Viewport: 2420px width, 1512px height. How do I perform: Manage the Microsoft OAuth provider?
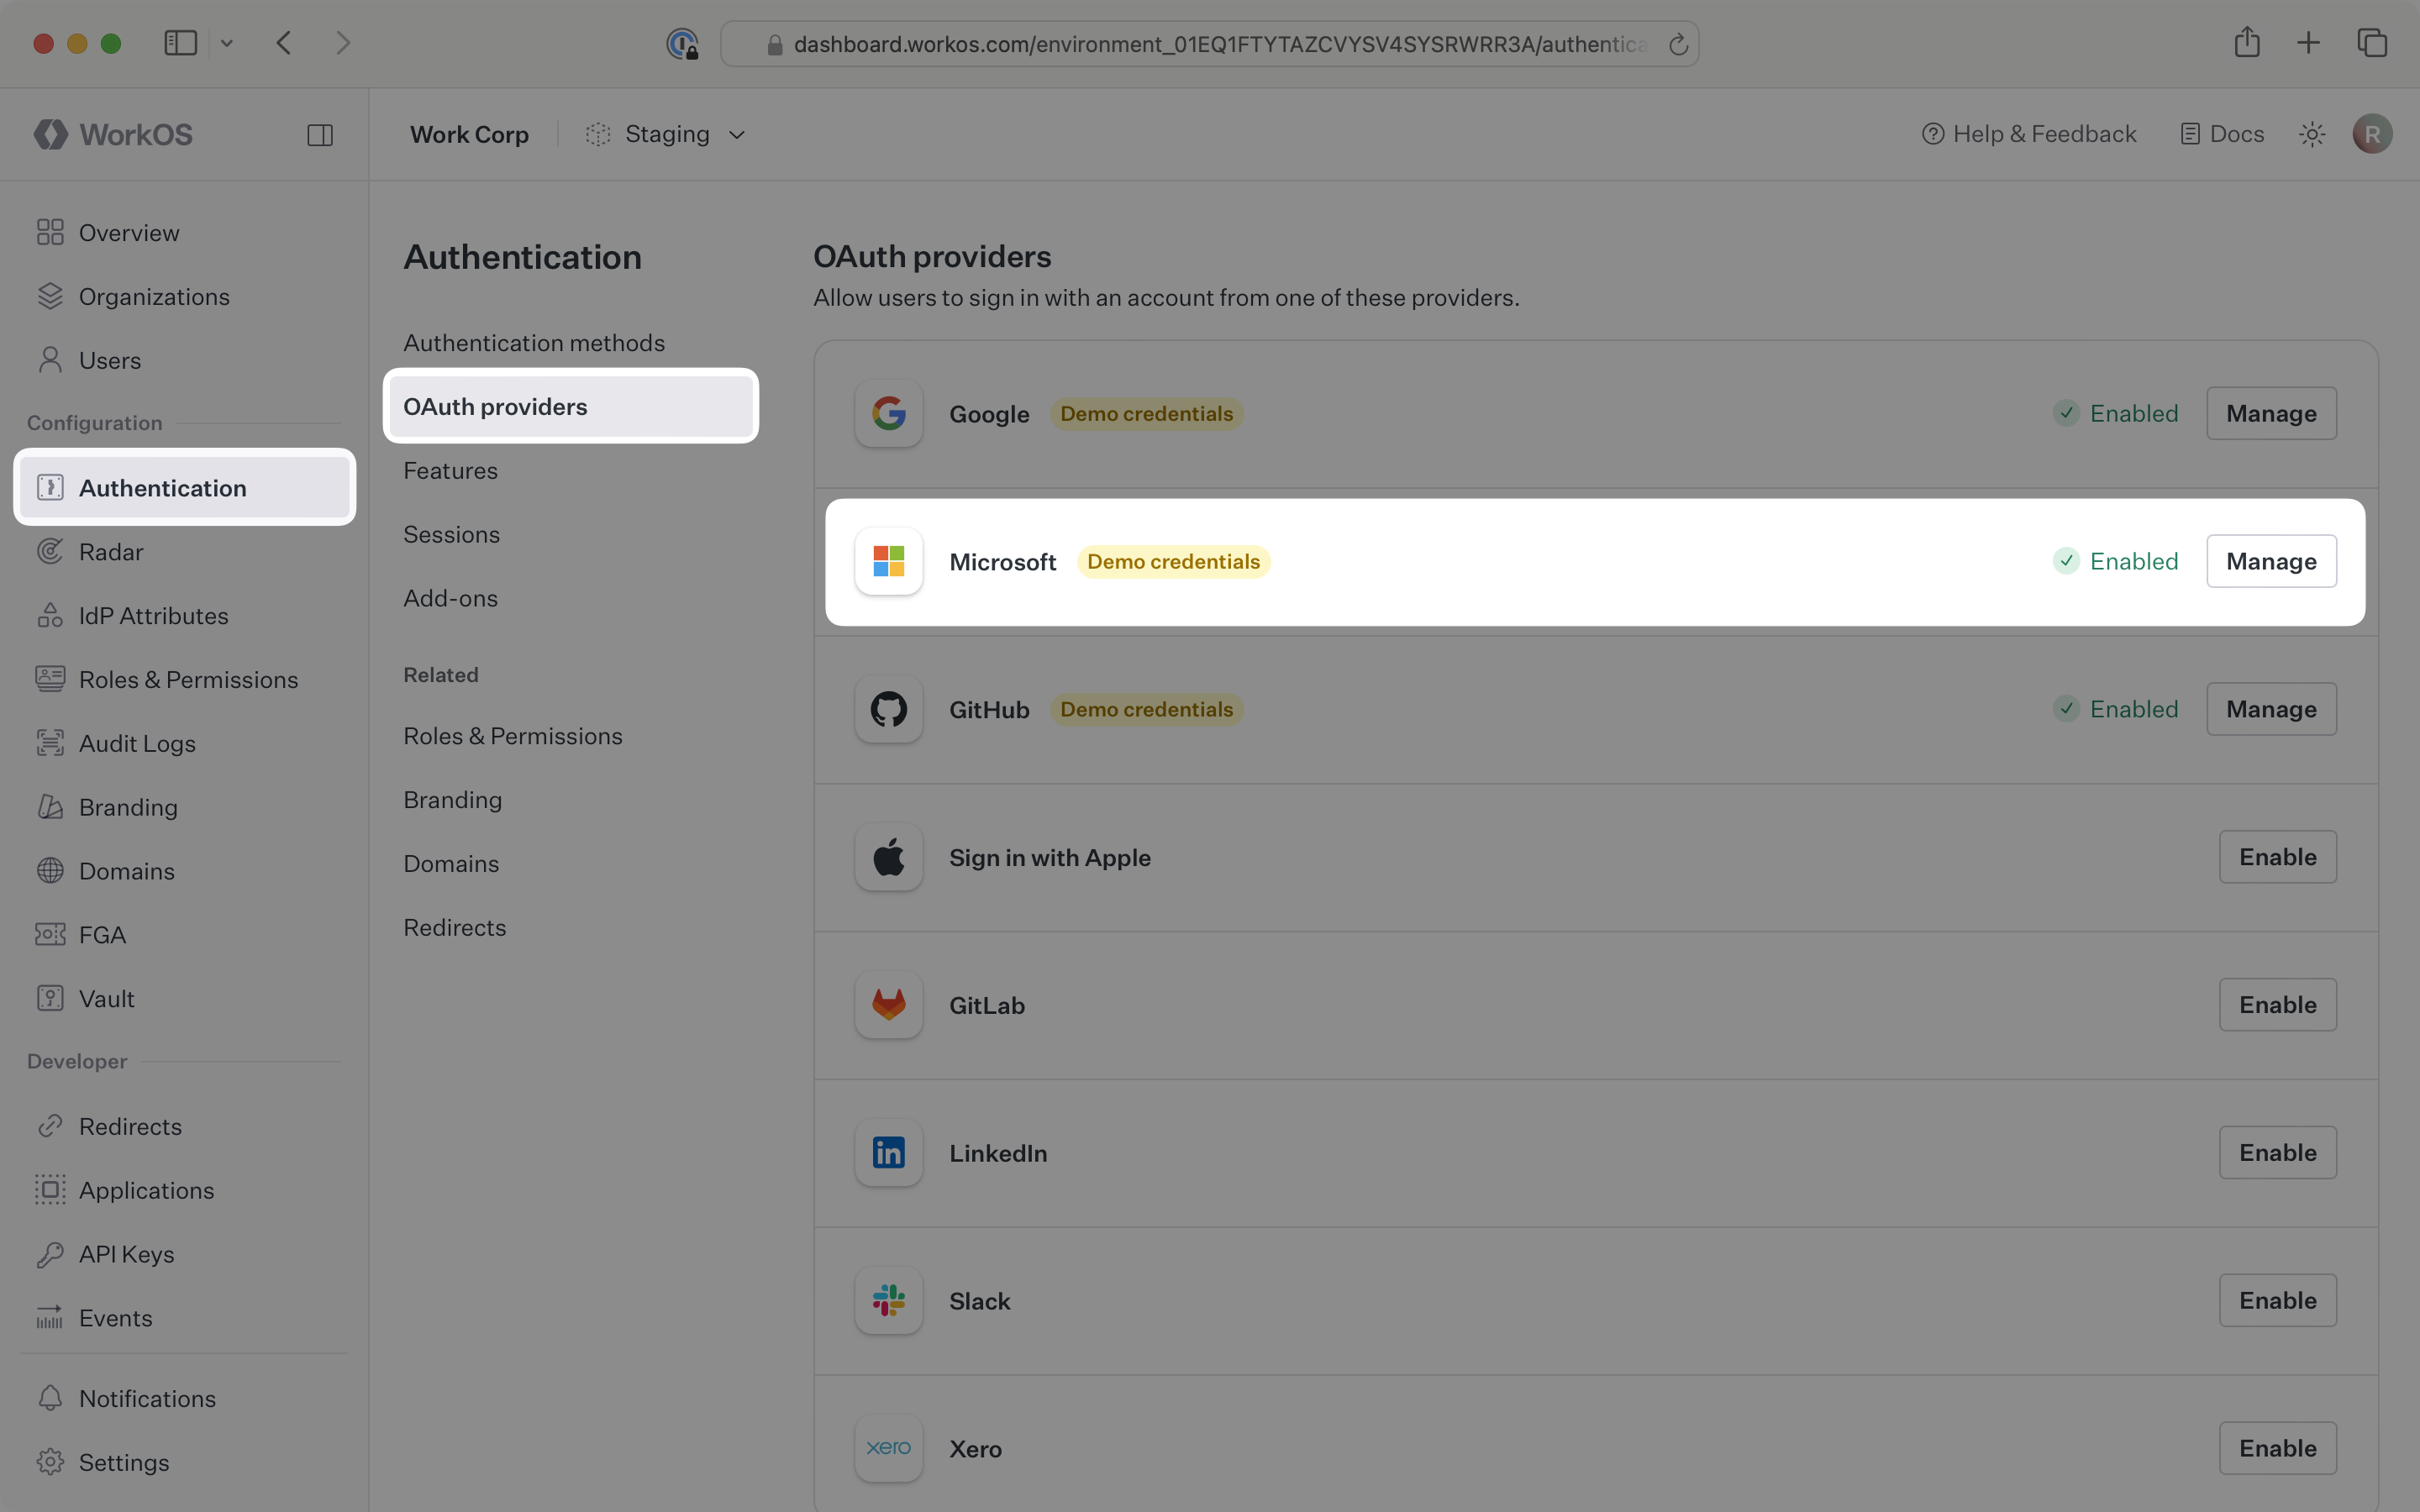pos(2270,561)
